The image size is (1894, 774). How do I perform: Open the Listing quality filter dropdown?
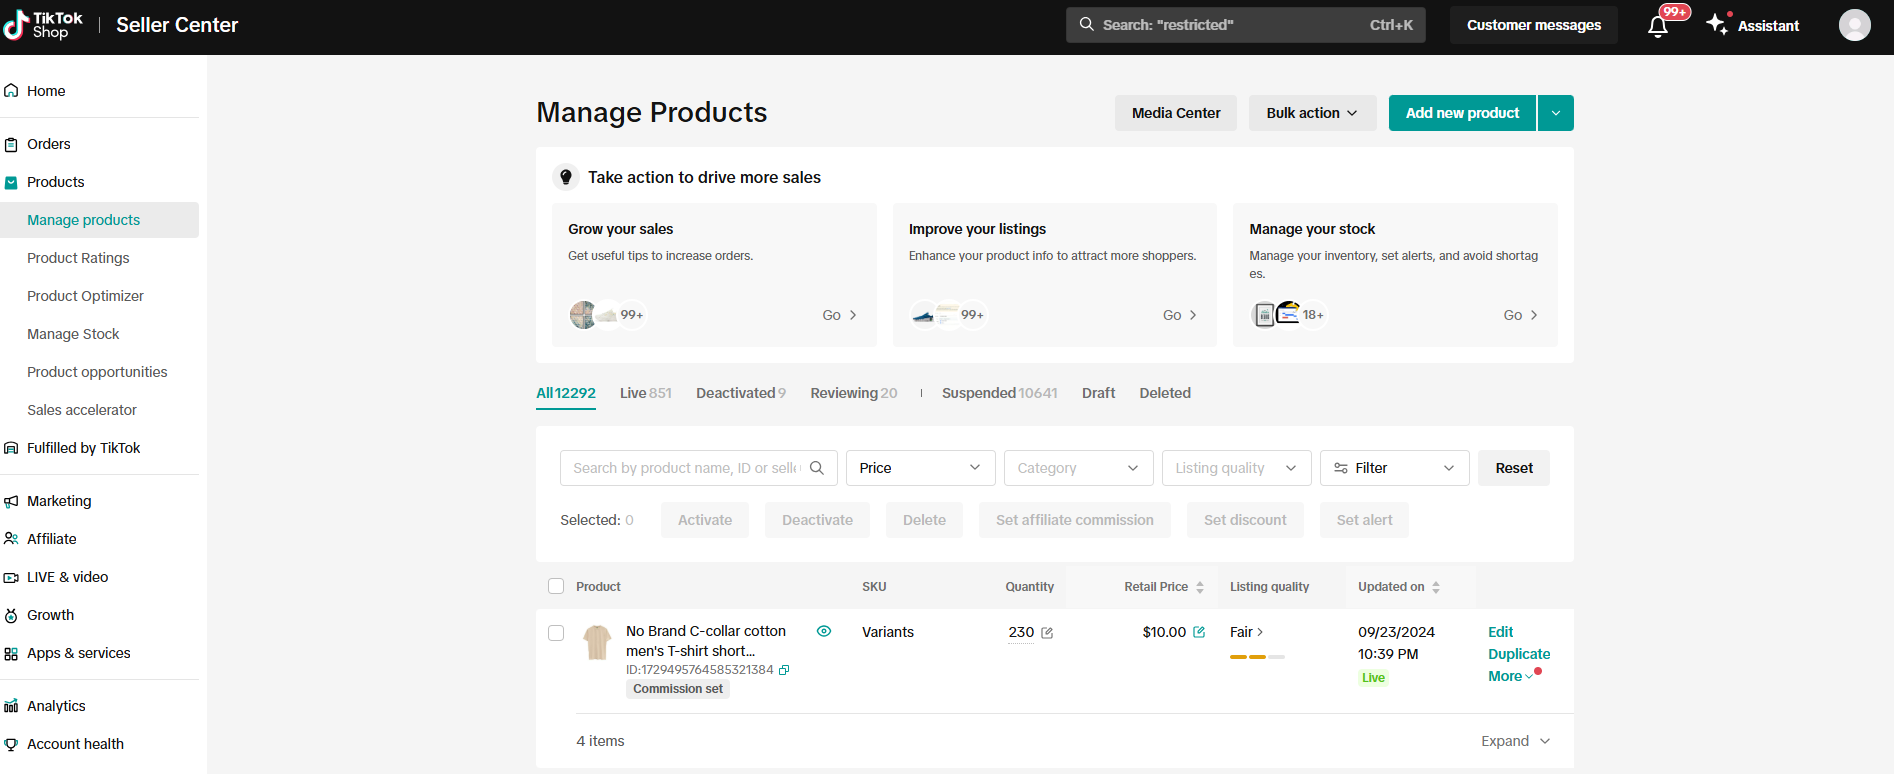(x=1235, y=468)
